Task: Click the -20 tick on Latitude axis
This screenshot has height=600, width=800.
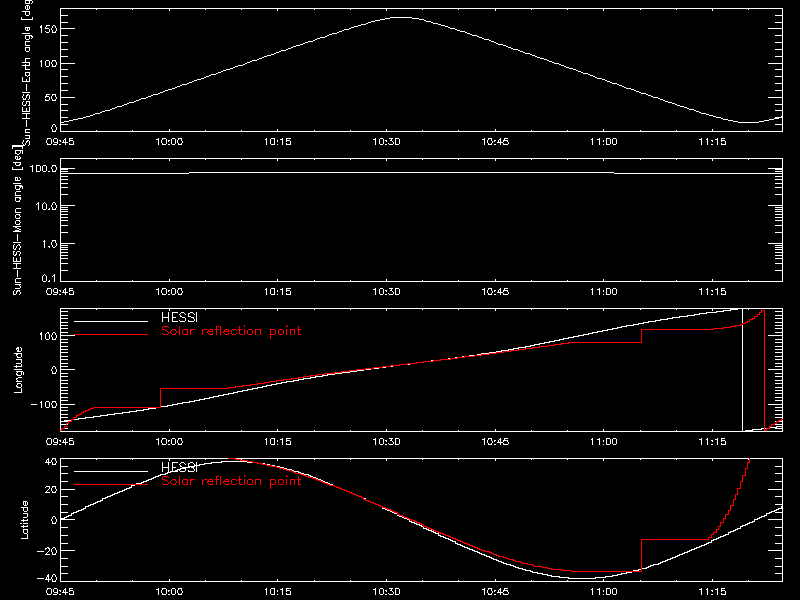Action: [x=48, y=551]
